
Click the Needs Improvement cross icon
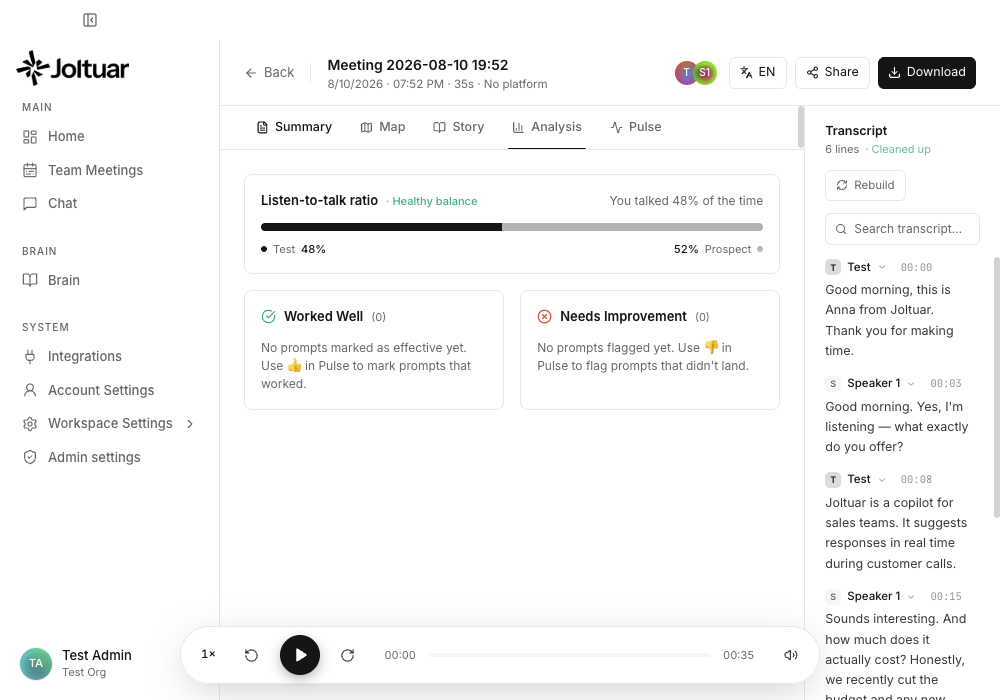[544, 316]
